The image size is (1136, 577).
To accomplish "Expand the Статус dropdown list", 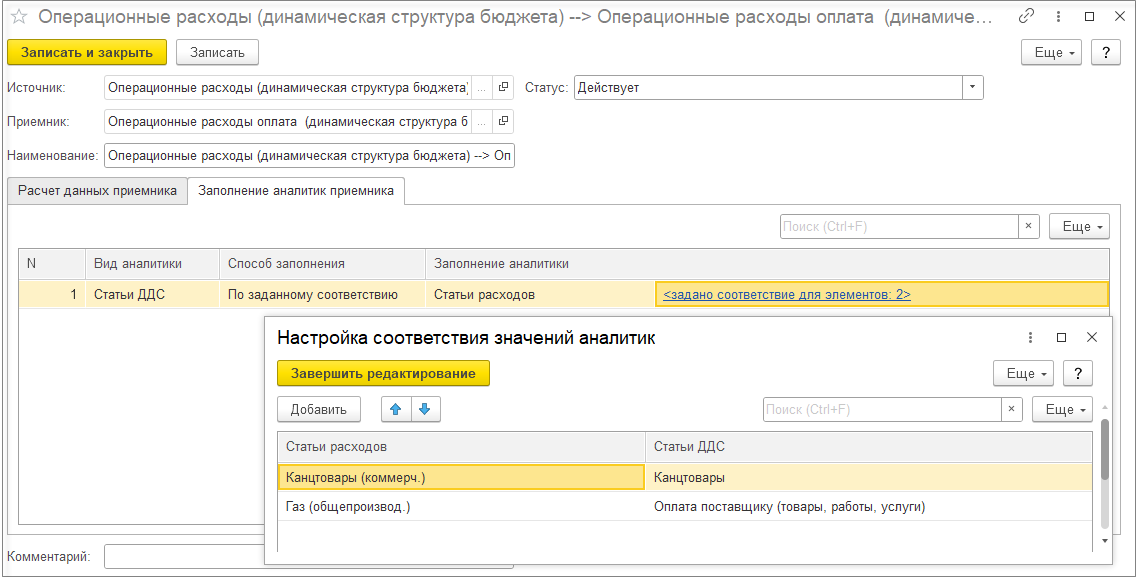I will click(972, 88).
